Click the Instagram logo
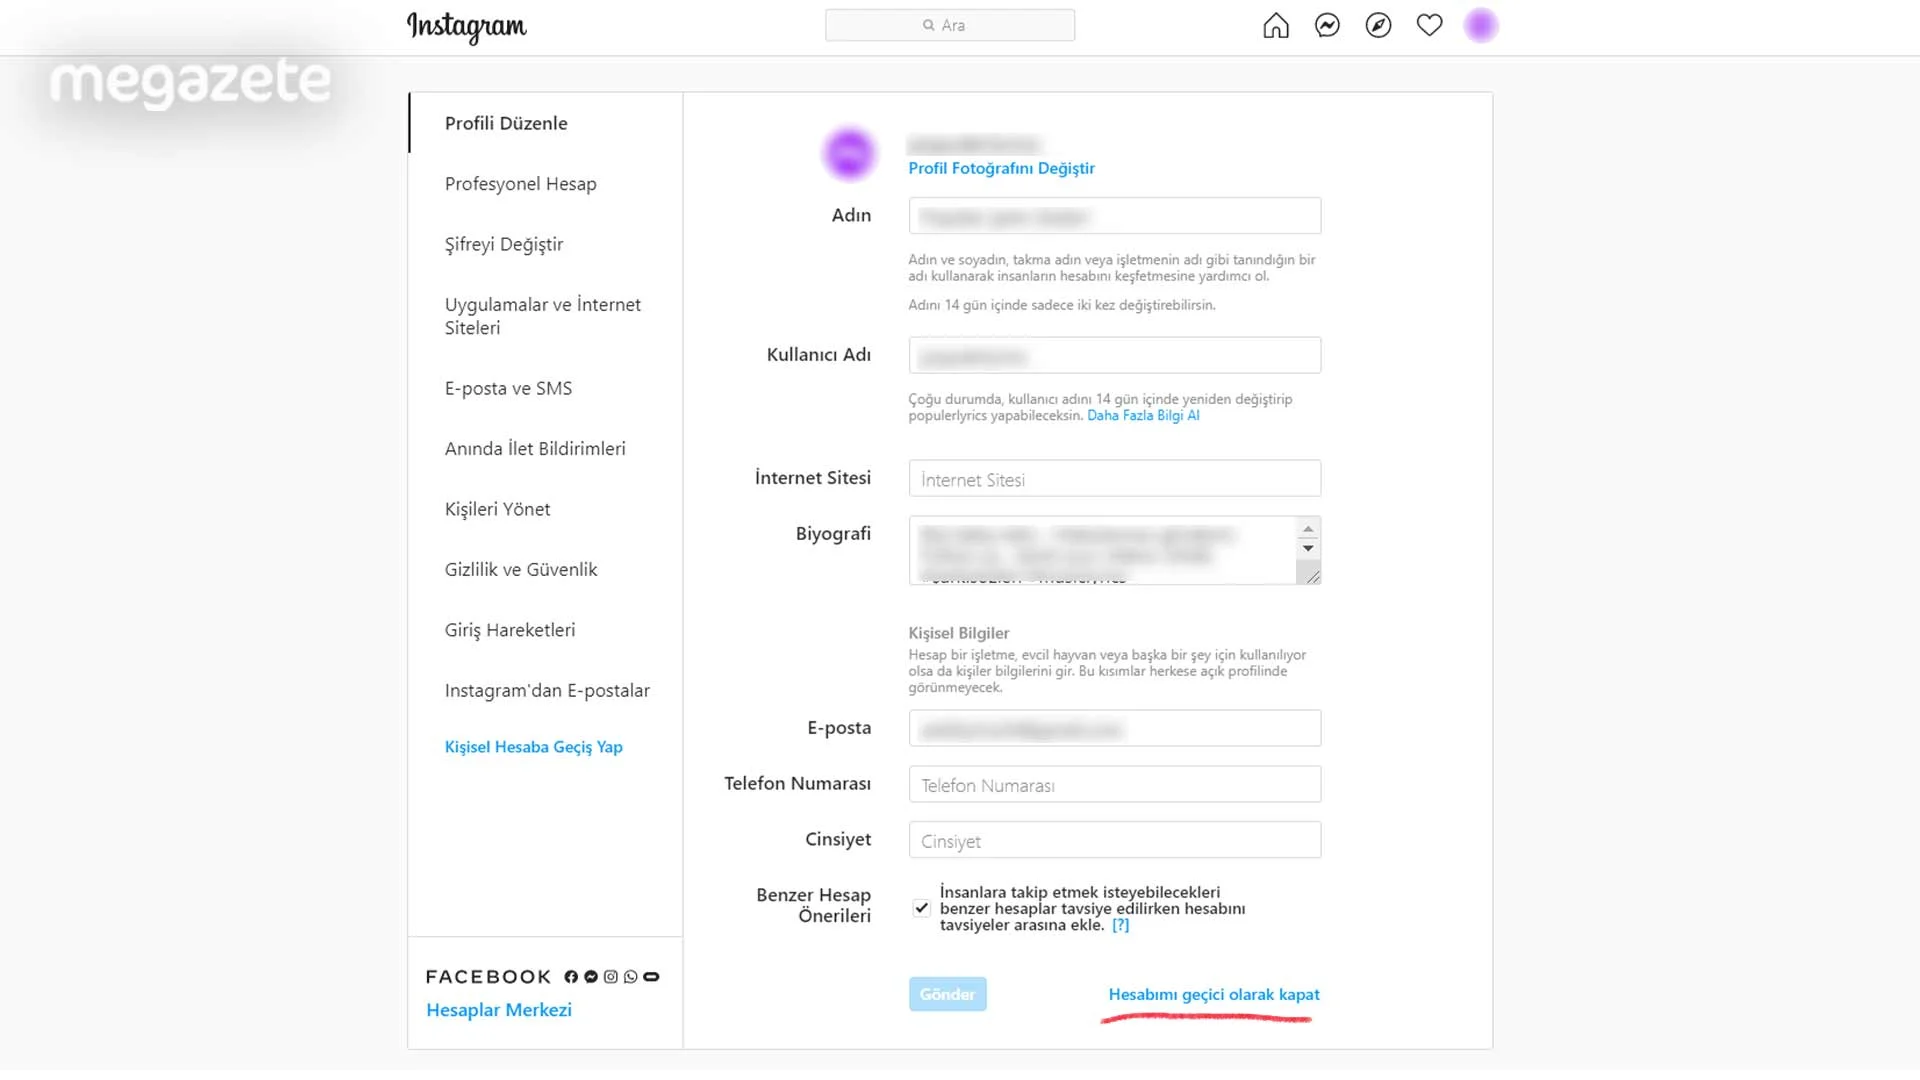 pyautogui.click(x=466, y=27)
